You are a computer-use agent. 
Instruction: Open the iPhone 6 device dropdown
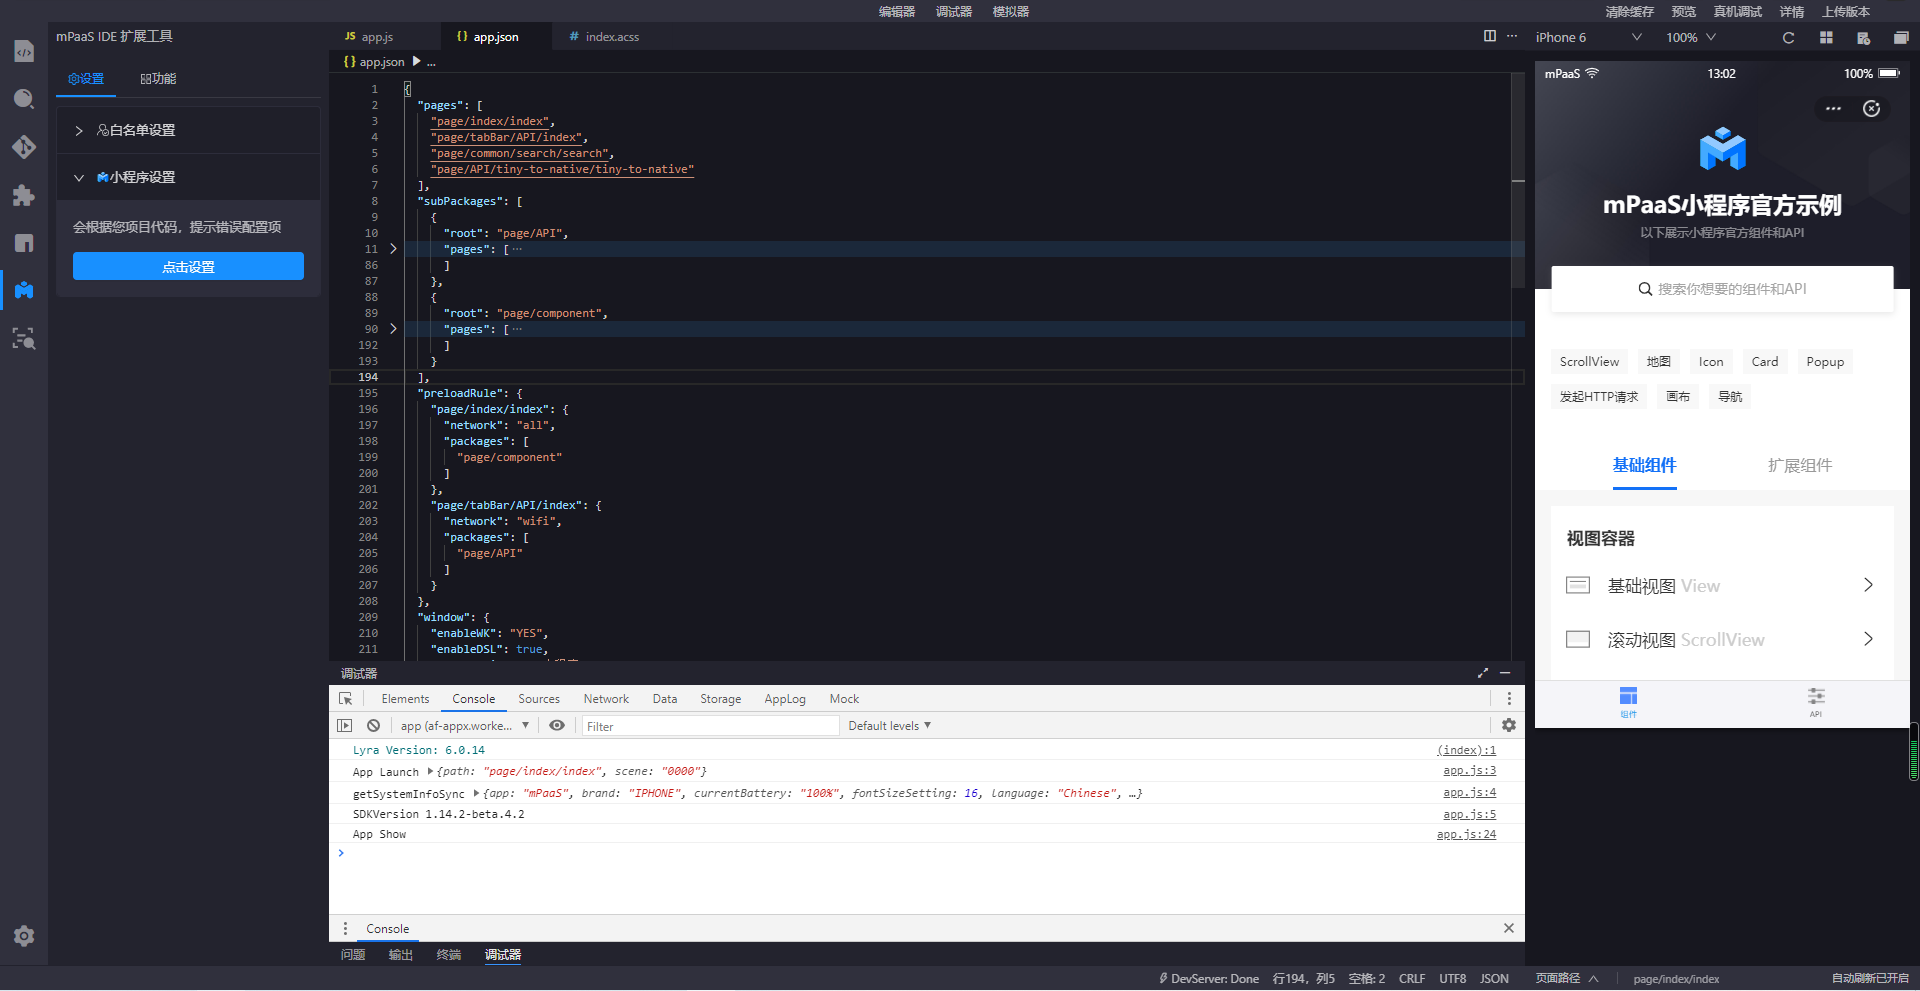[x=1588, y=38]
